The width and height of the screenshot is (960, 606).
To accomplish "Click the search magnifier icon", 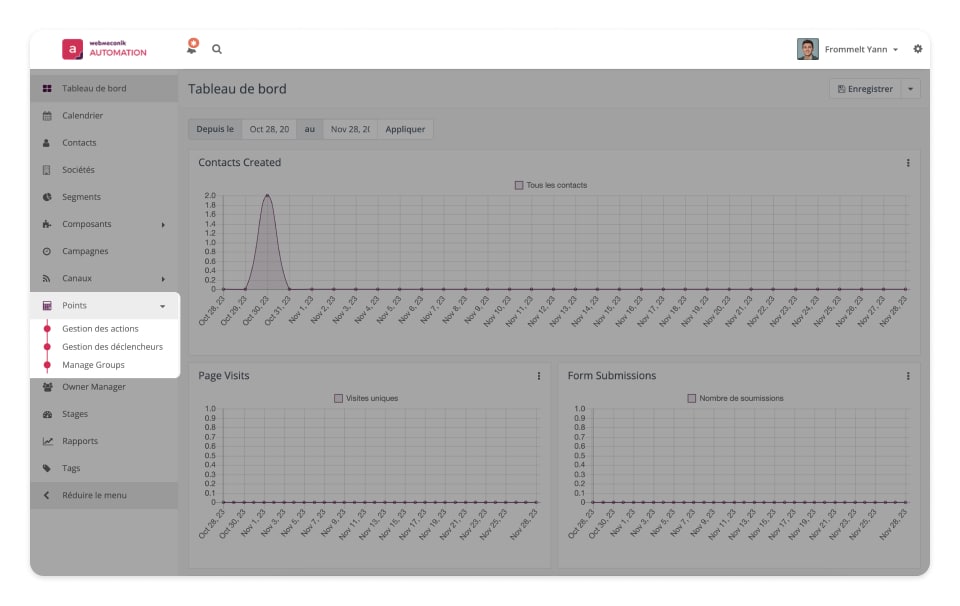I will pyautogui.click(x=217, y=49).
